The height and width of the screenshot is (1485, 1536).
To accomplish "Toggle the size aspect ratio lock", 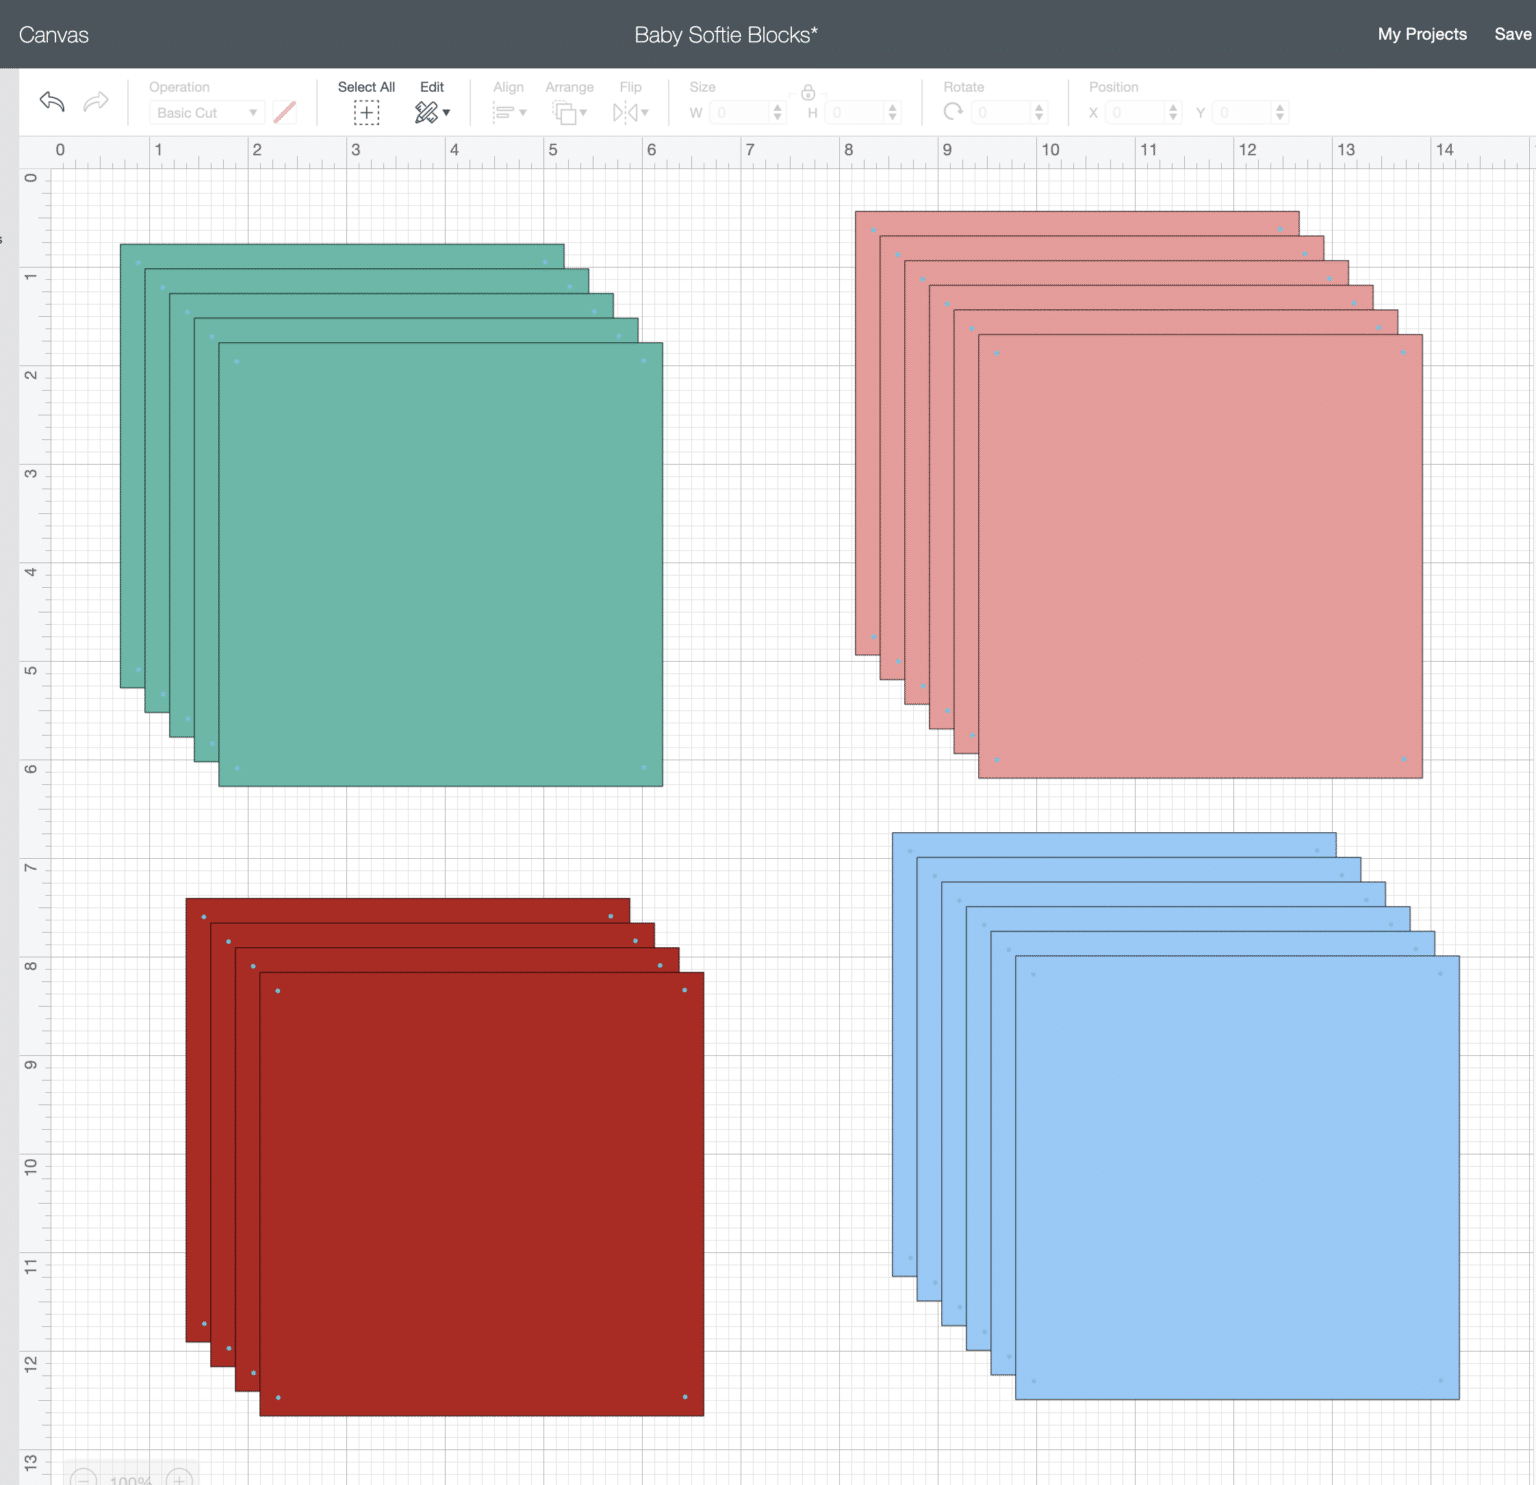I will 808,93.
